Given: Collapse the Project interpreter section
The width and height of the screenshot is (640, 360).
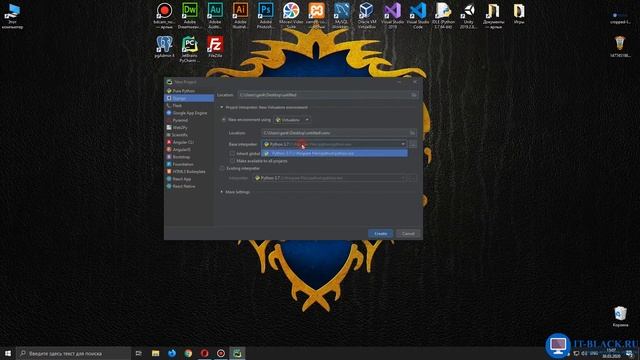Looking at the screenshot, I should [222, 107].
